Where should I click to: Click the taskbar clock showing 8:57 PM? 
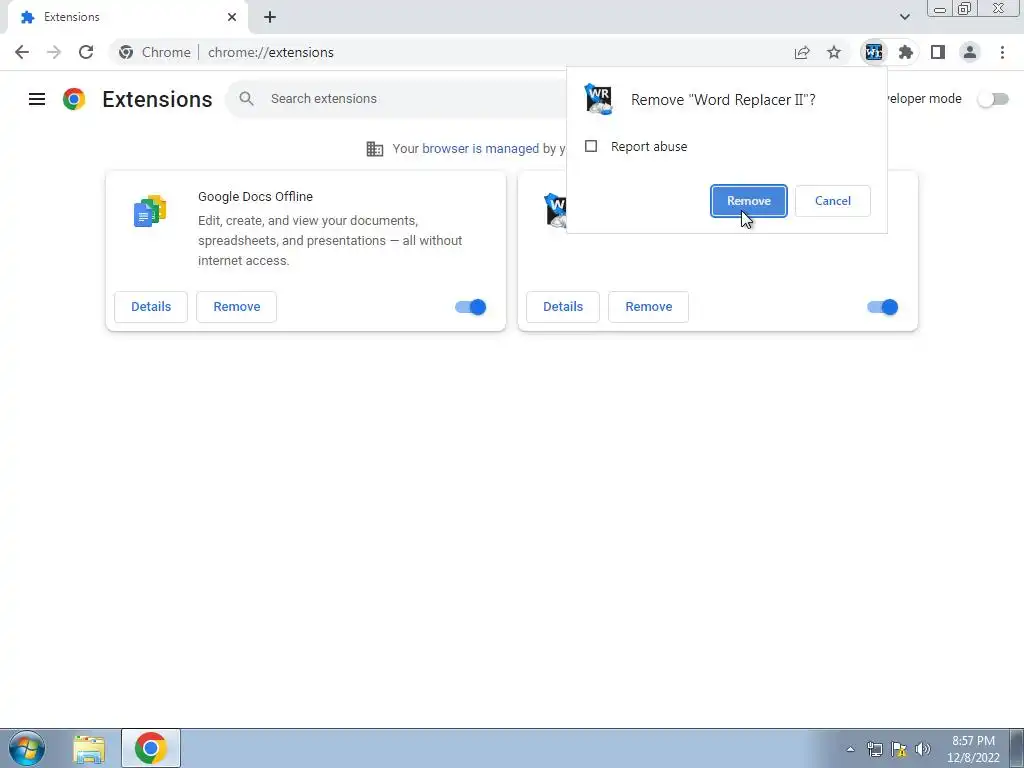tap(973, 749)
